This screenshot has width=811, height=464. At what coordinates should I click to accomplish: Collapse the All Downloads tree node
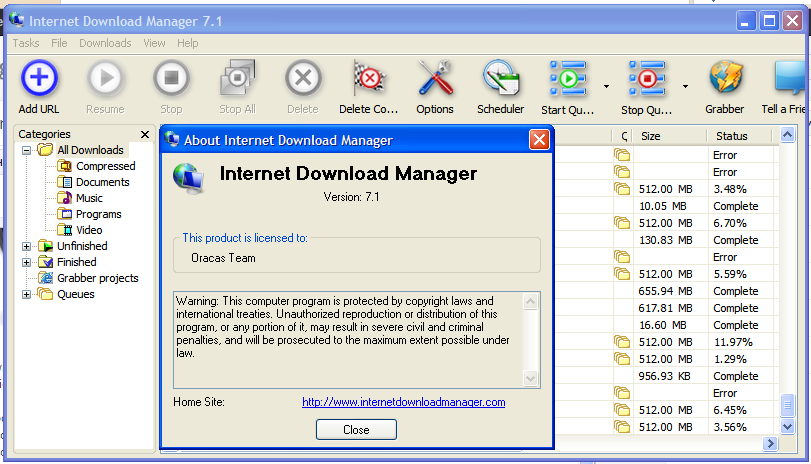pyautogui.click(x=26, y=151)
